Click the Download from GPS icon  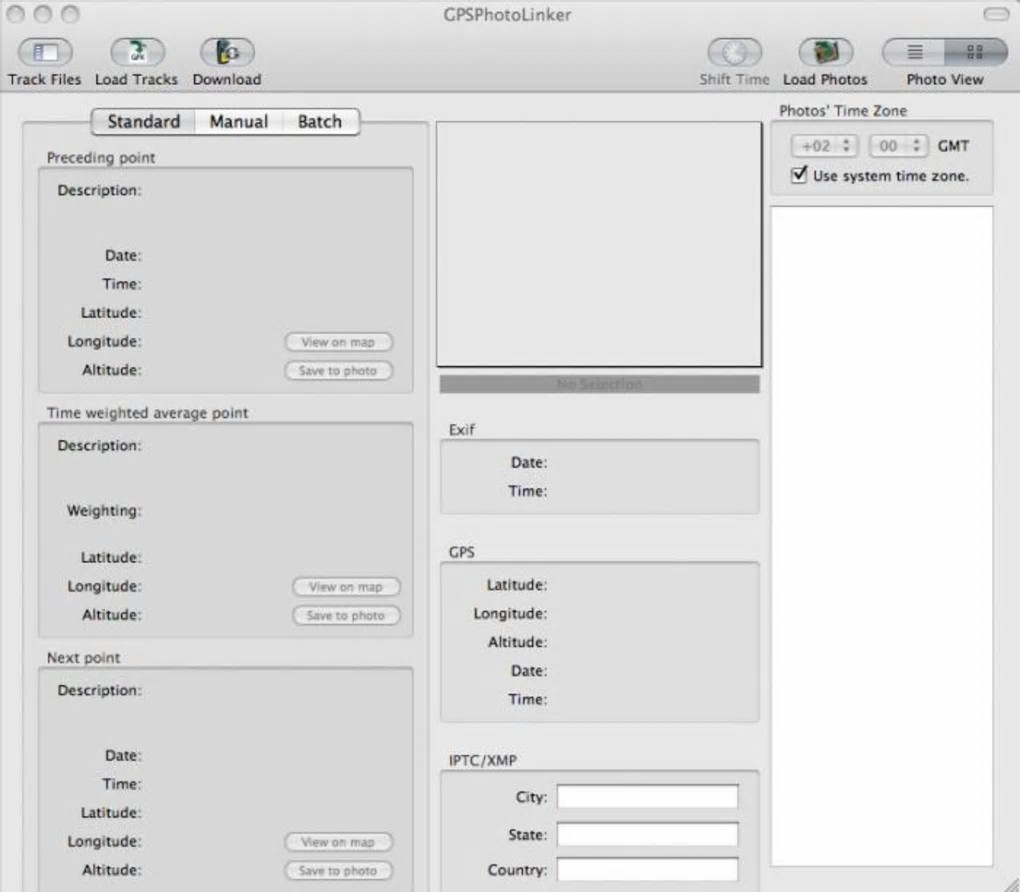tap(227, 53)
